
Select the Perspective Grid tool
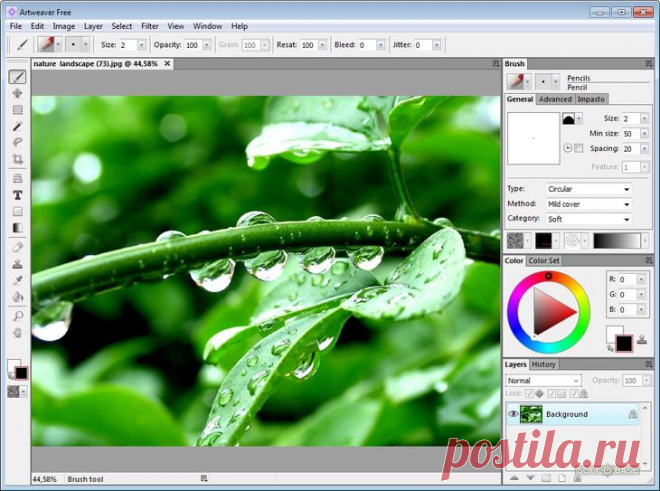(x=17, y=178)
